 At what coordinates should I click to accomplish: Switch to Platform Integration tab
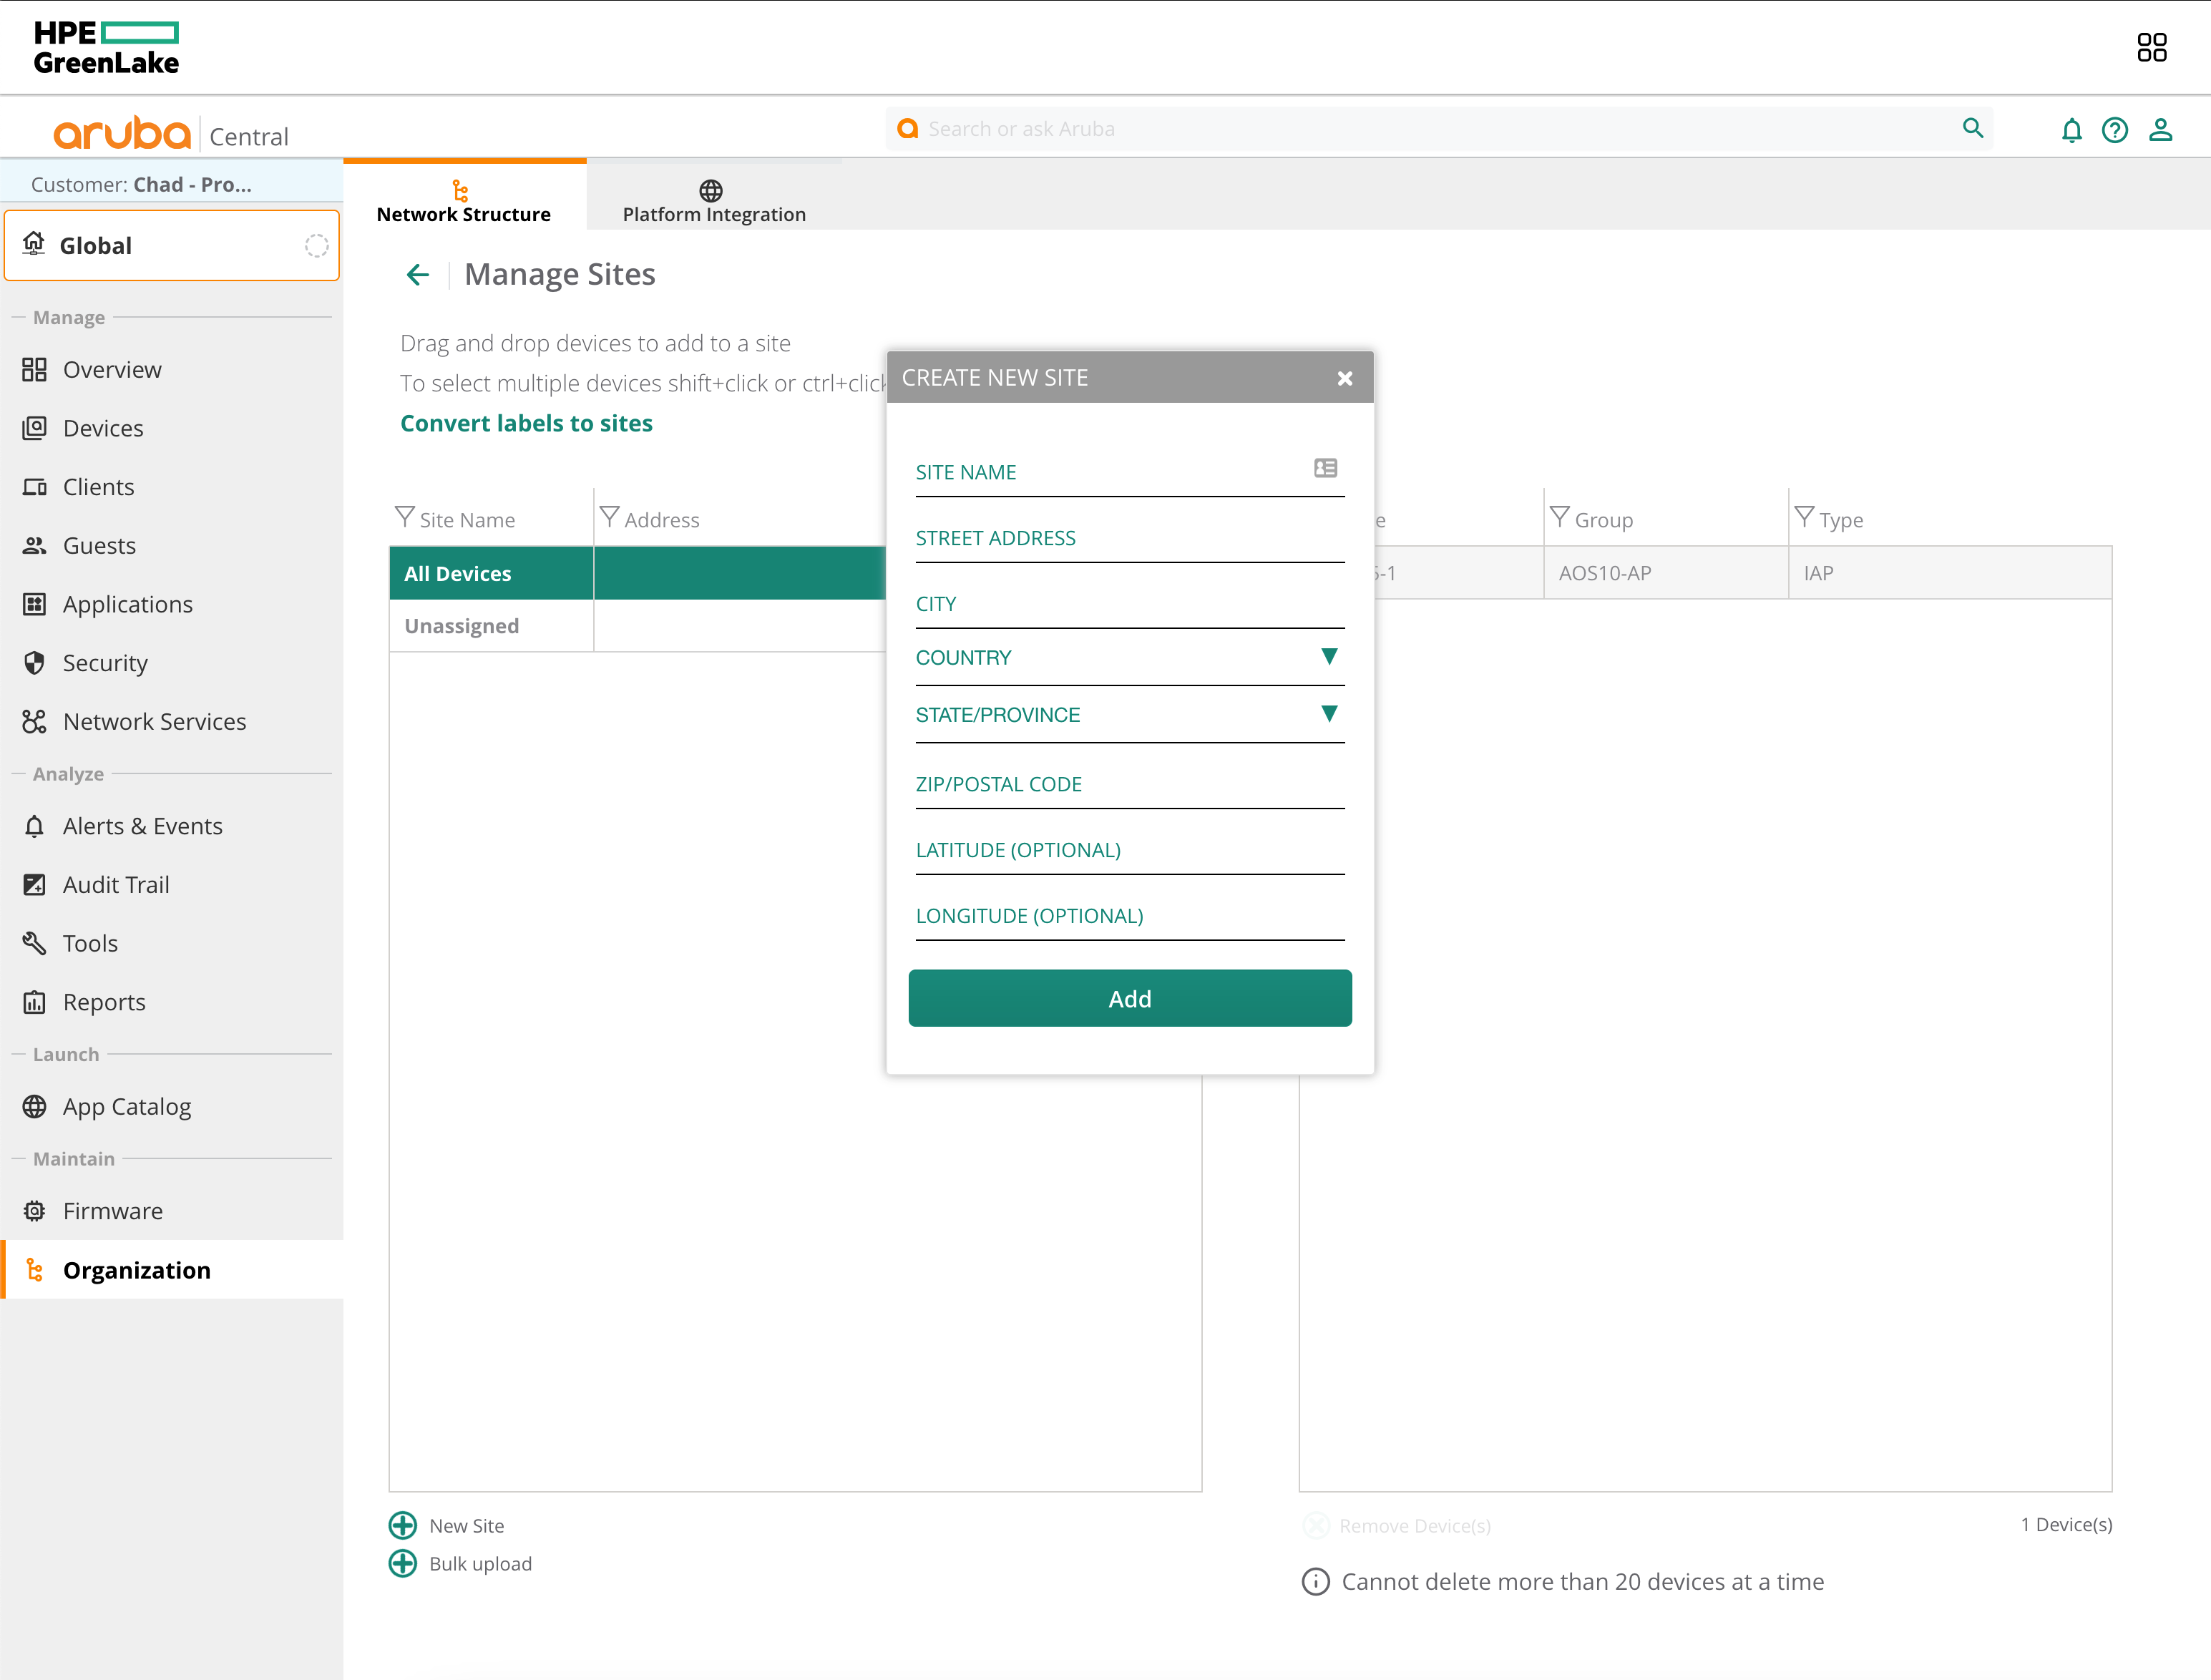pos(712,200)
